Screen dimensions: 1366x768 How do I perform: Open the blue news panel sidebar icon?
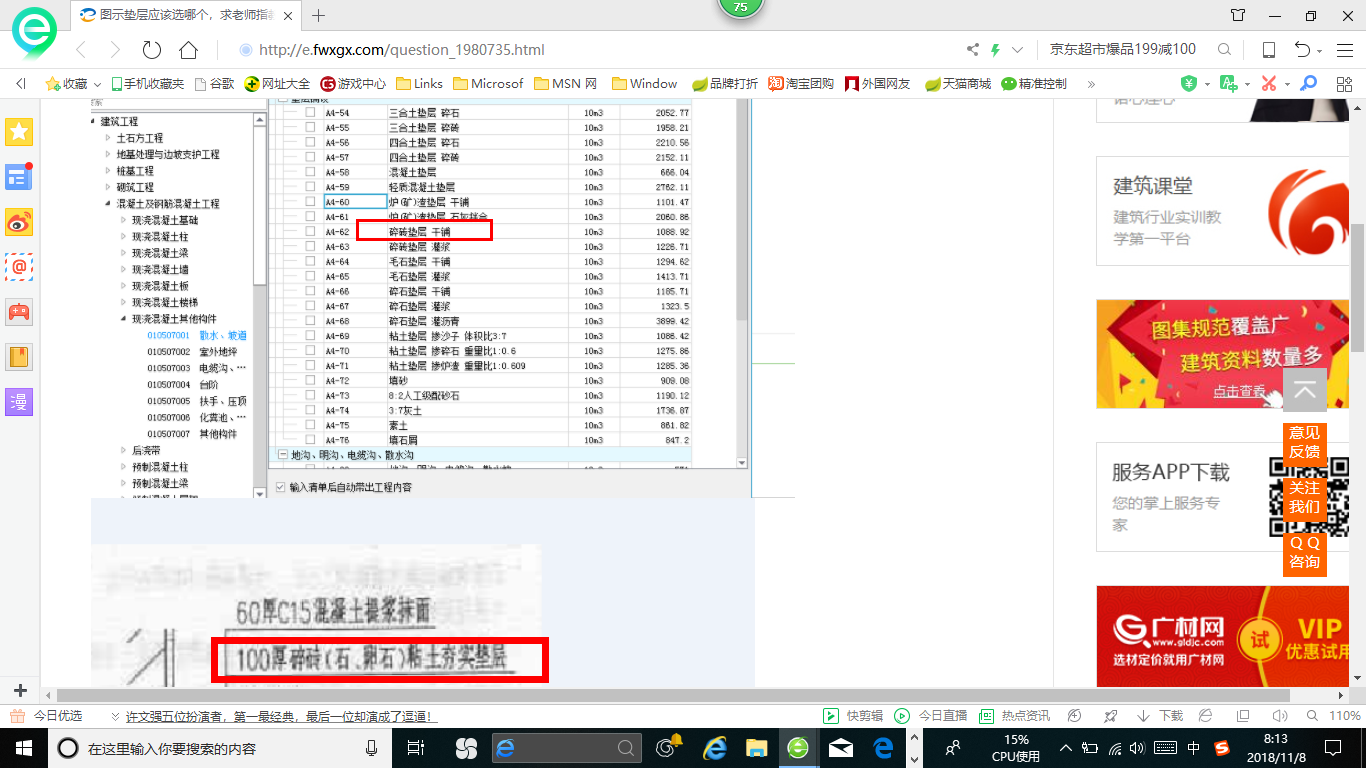click(20, 177)
